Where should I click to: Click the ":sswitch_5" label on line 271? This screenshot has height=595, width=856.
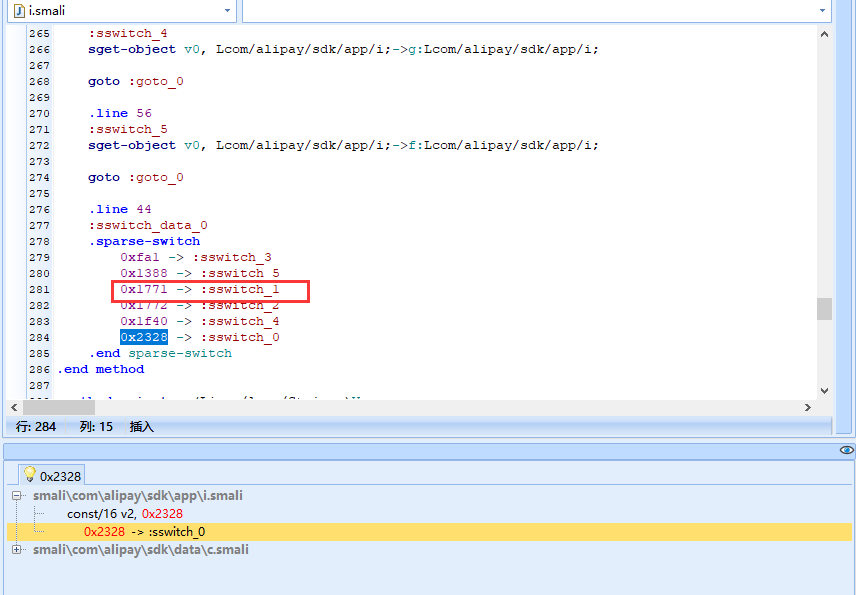[x=128, y=129]
